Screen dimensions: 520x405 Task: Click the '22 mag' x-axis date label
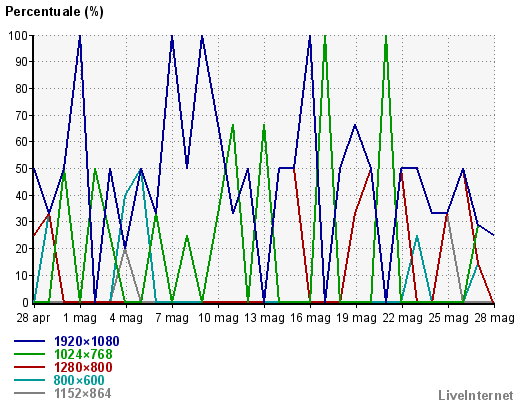click(x=402, y=318)
